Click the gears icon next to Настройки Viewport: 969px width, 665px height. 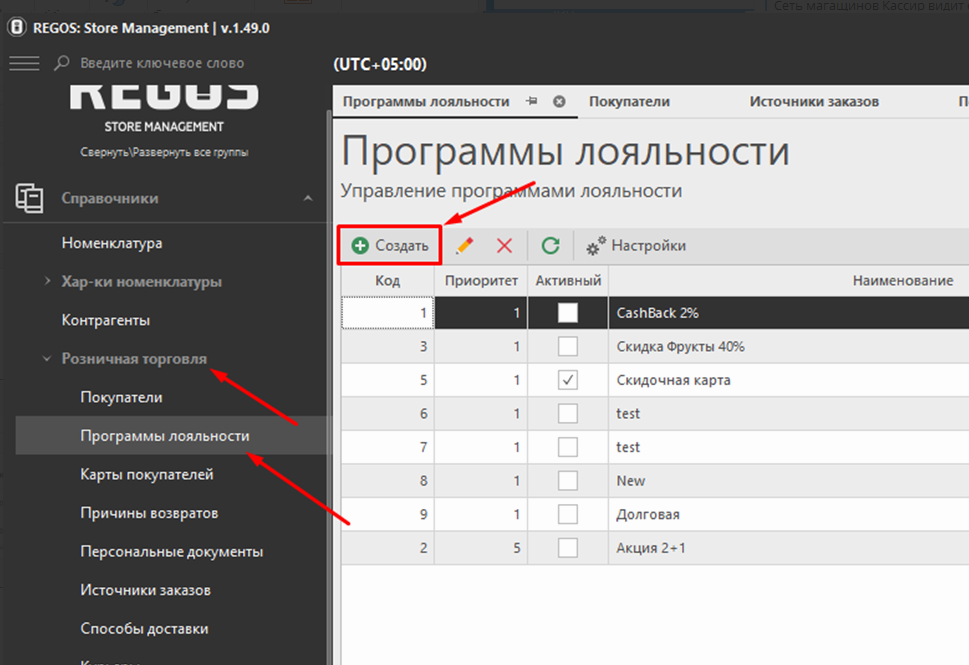(x=596, y=245)
